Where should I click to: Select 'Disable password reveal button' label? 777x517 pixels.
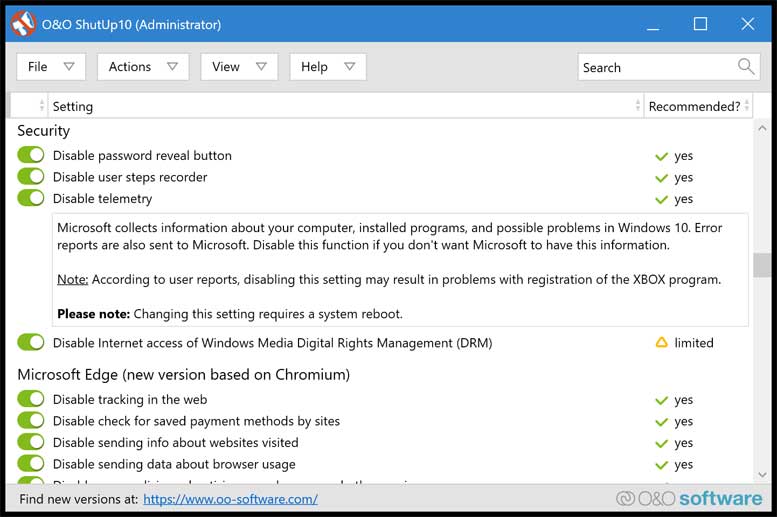(x=142, y=155)
